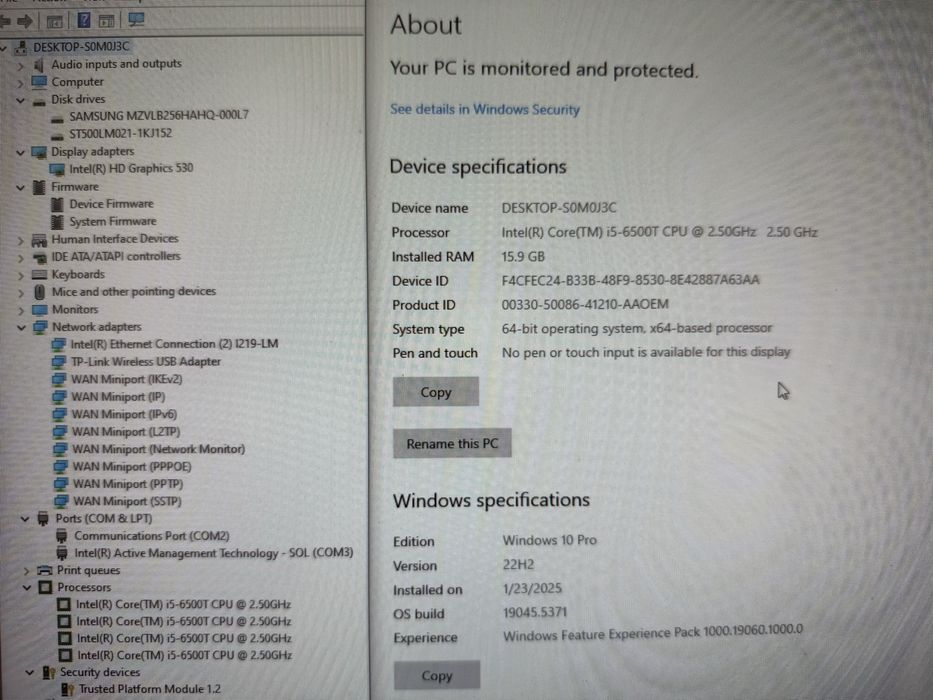
Task: Click the Installed on date 1/23/2025
Action: [533, 588]
